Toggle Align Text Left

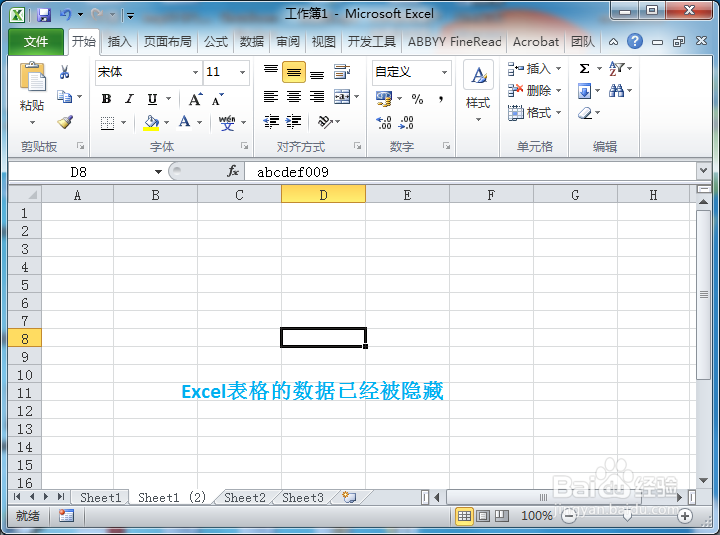coord(271,97)
